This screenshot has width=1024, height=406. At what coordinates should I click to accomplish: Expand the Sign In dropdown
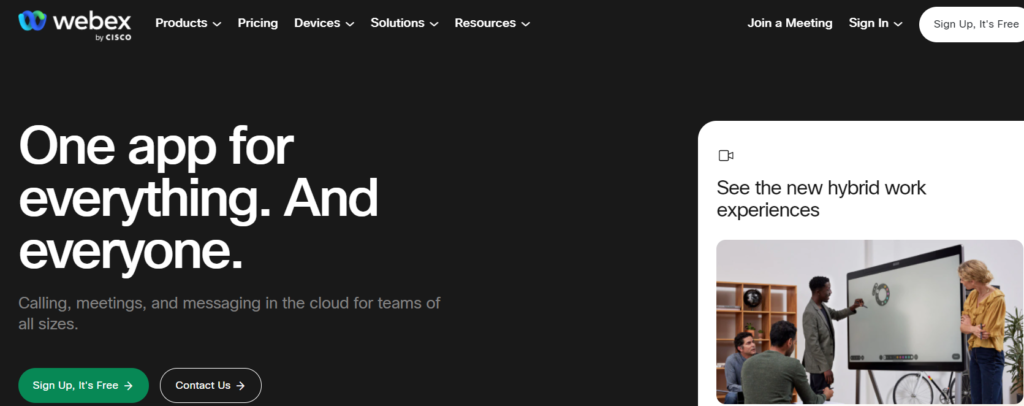pos(876,23)
